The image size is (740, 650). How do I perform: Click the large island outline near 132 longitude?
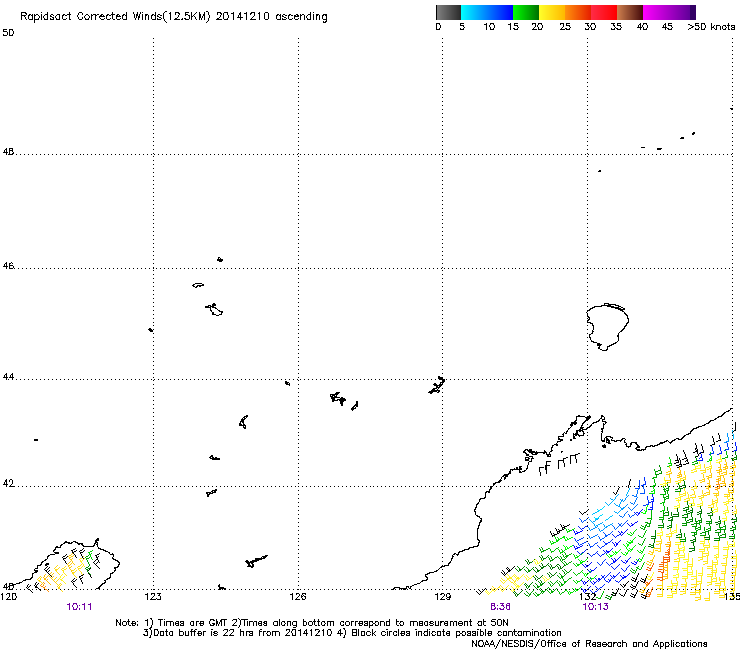[607, 327]
